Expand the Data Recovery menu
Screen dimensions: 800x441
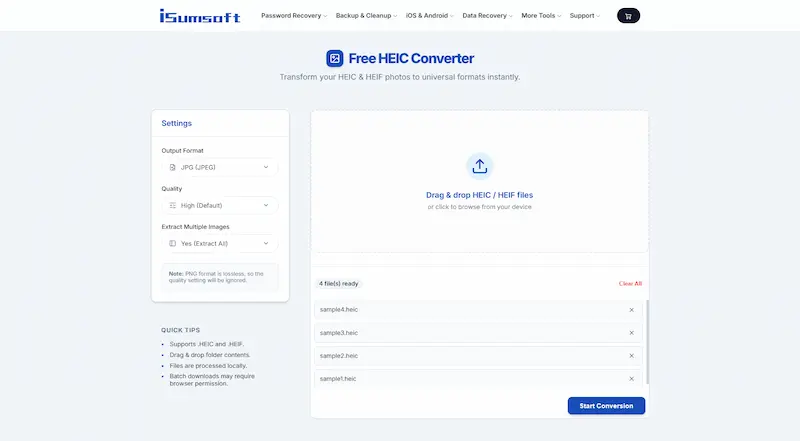(x=487, y=16)
